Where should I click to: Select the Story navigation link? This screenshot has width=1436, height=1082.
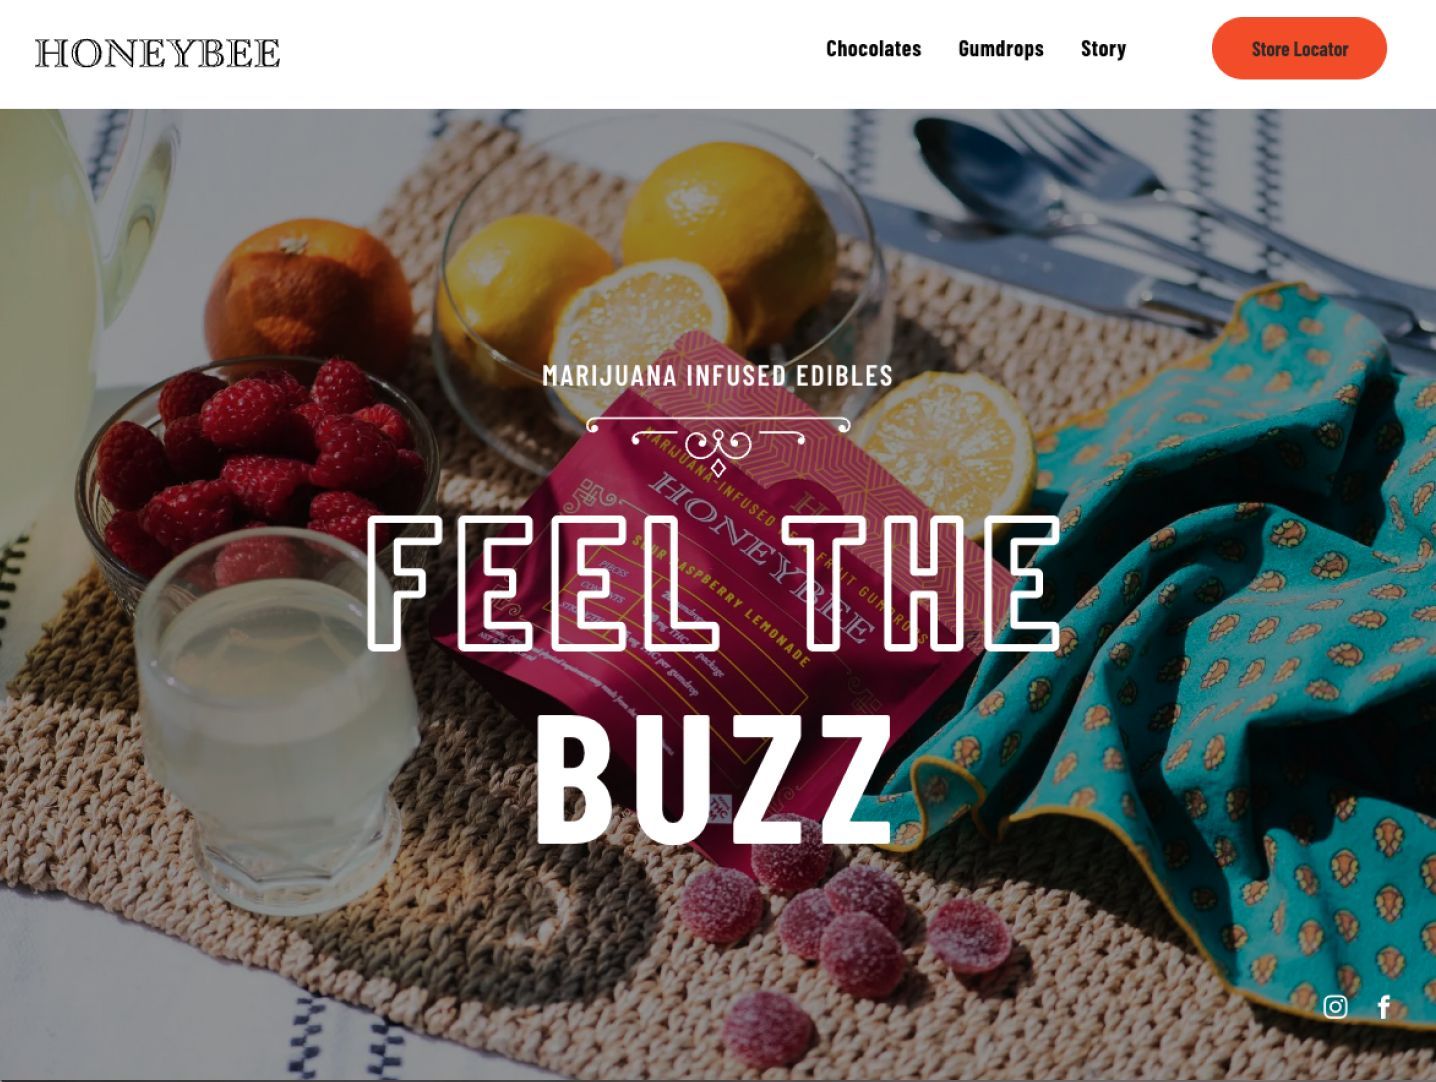coord(1103,49)
